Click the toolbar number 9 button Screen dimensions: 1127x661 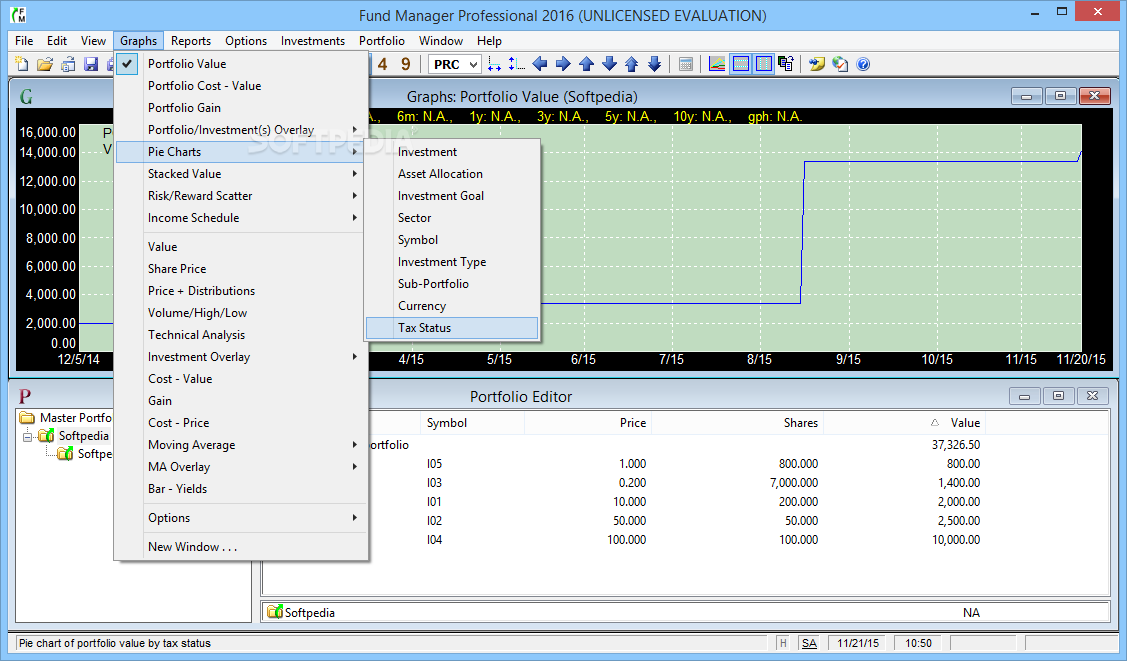(405, 64)
